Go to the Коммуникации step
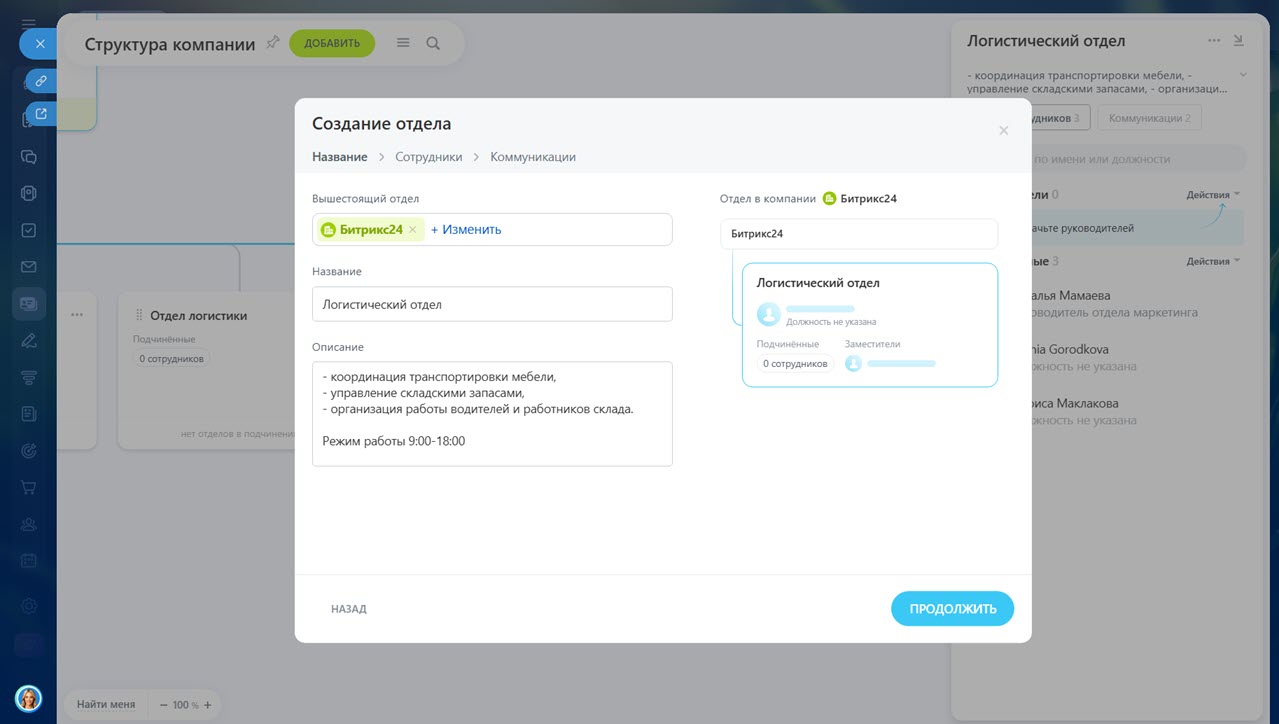 click(x=532, y=157)
